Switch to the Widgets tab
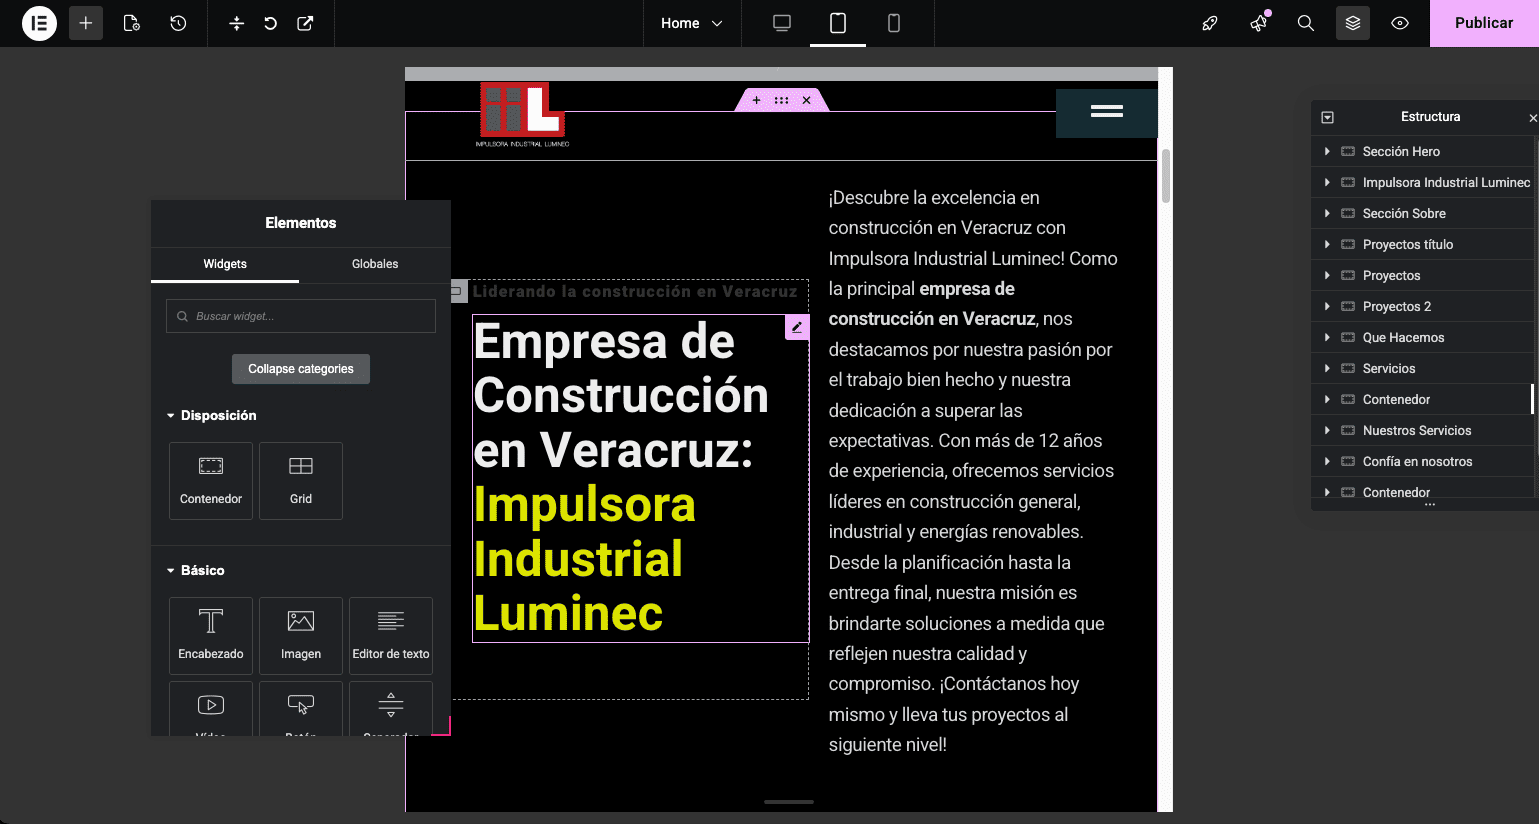Viewport: 1539px width, 824px height. tap(225, 264)
